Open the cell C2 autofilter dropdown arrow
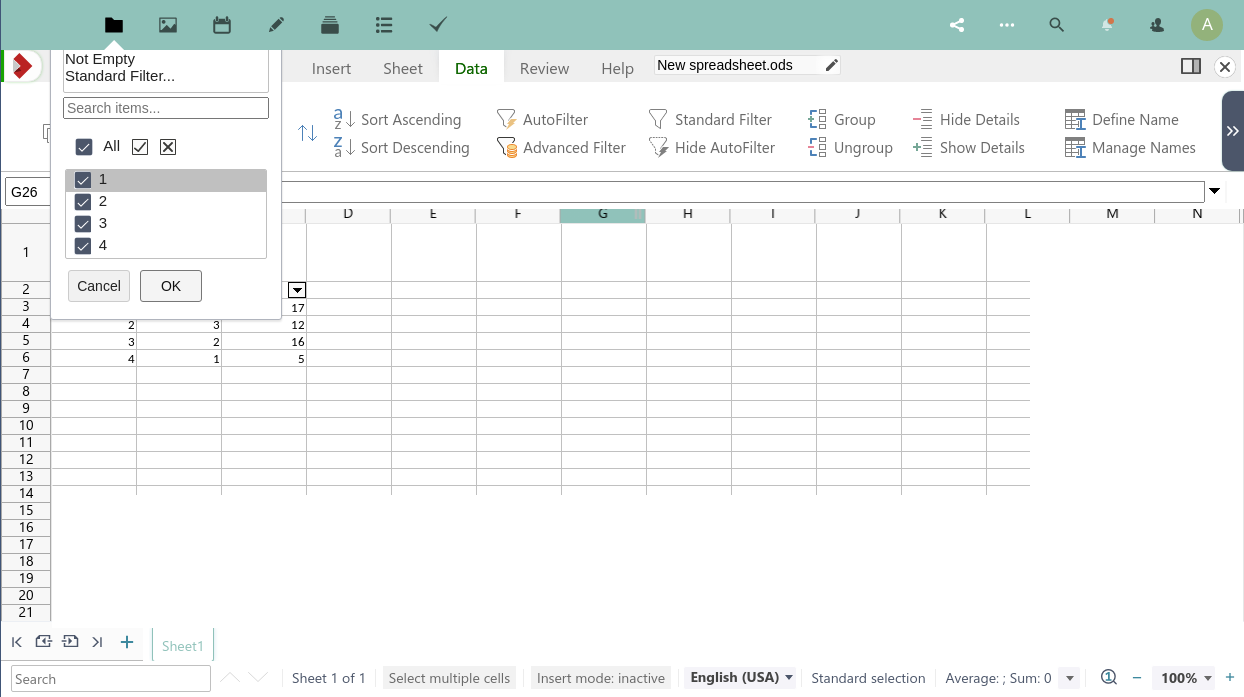 coord(297,290)
